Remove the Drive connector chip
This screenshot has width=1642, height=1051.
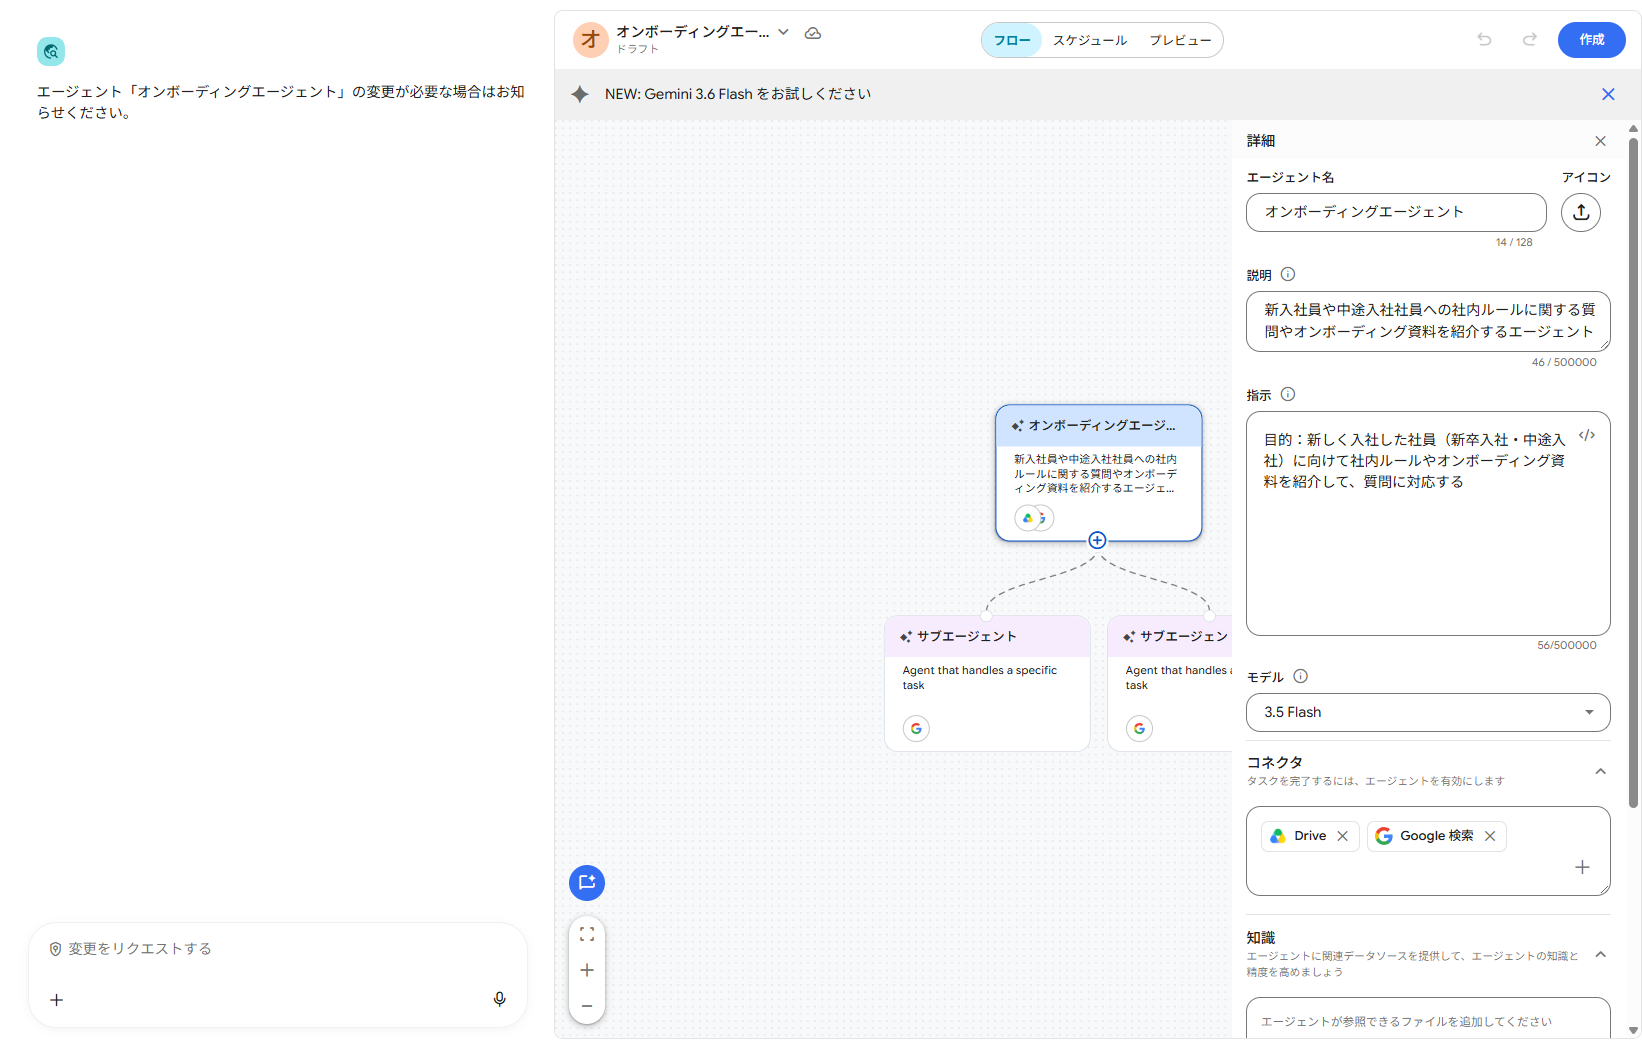(x=1343, y=836)
